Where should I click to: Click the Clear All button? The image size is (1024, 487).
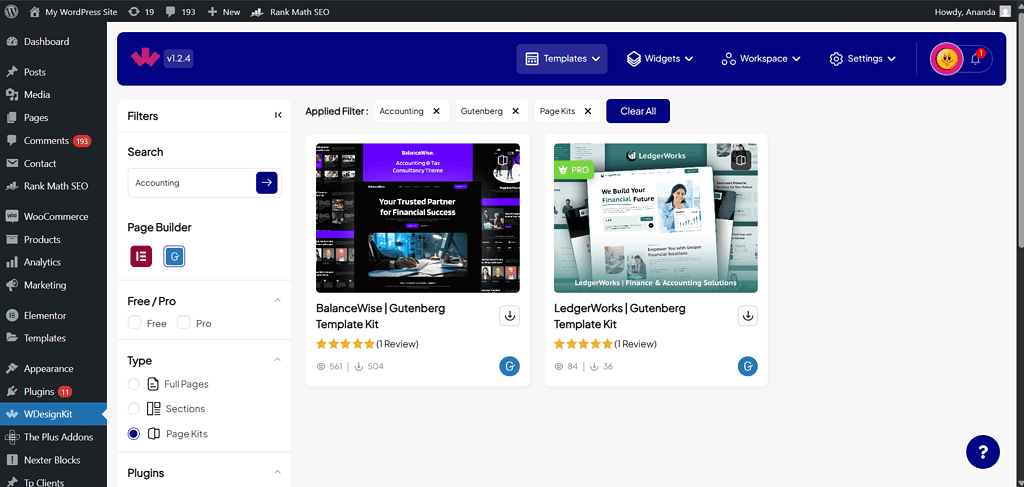(638, 111)
